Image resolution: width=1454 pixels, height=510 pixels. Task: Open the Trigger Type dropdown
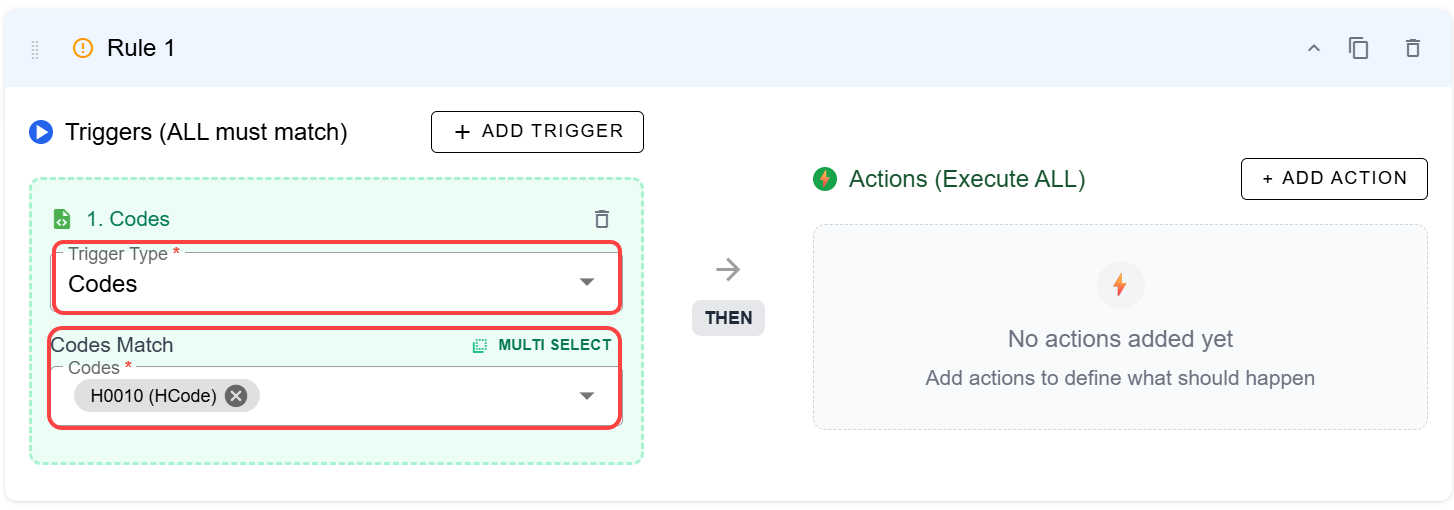point(587,283)
